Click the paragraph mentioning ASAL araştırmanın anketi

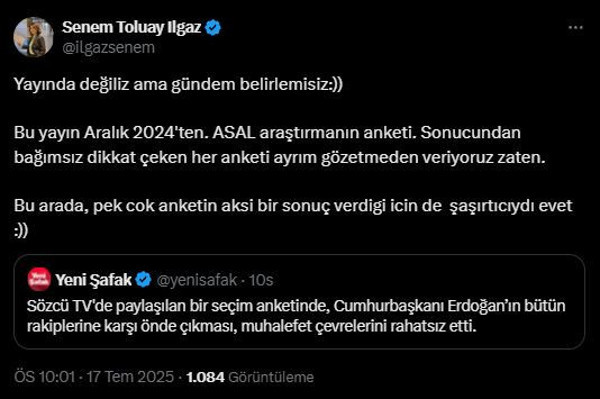(x=280, y=145)
